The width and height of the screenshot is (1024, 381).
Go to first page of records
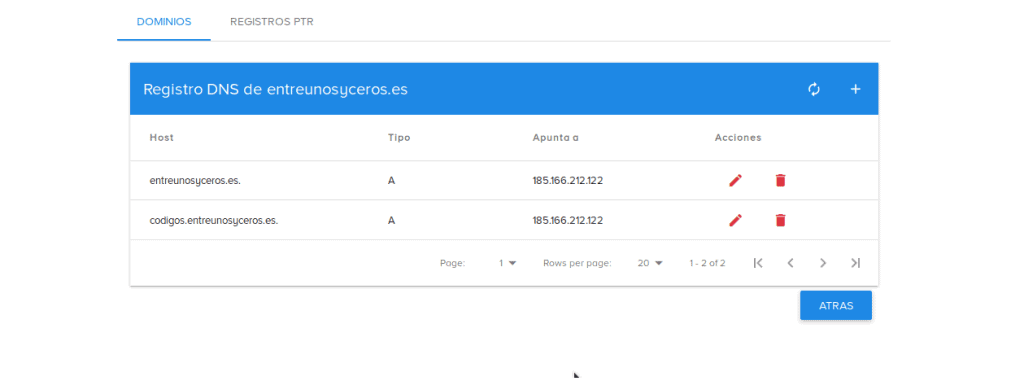(758, 263)
